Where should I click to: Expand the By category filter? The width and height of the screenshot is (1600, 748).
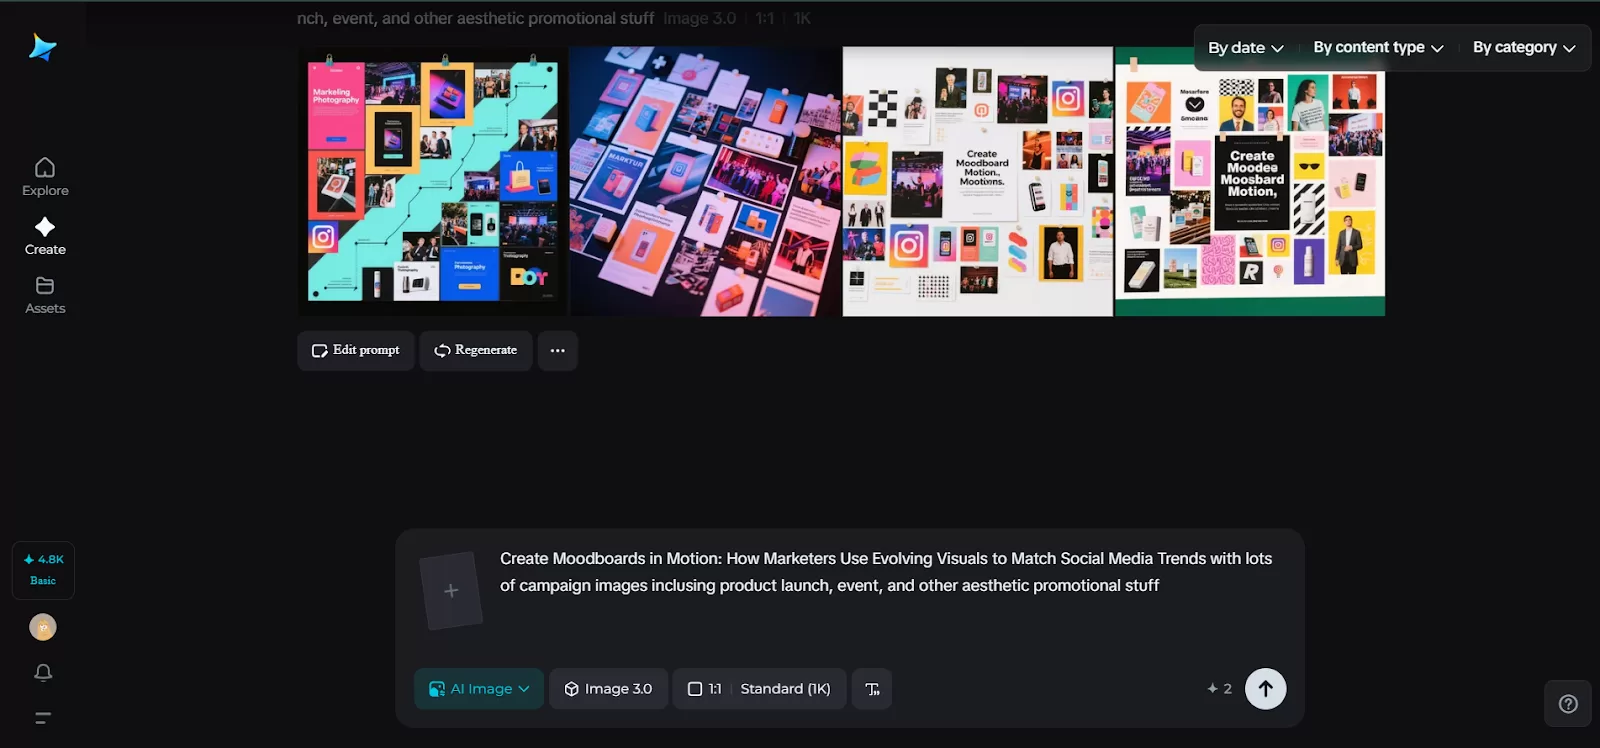click(1523, 48)
